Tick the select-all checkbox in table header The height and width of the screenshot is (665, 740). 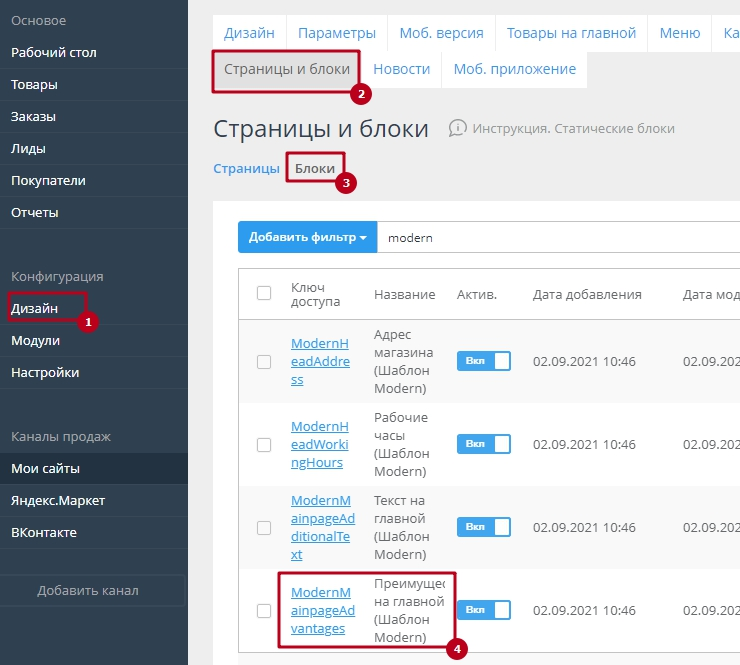click(x=264, y=293)
